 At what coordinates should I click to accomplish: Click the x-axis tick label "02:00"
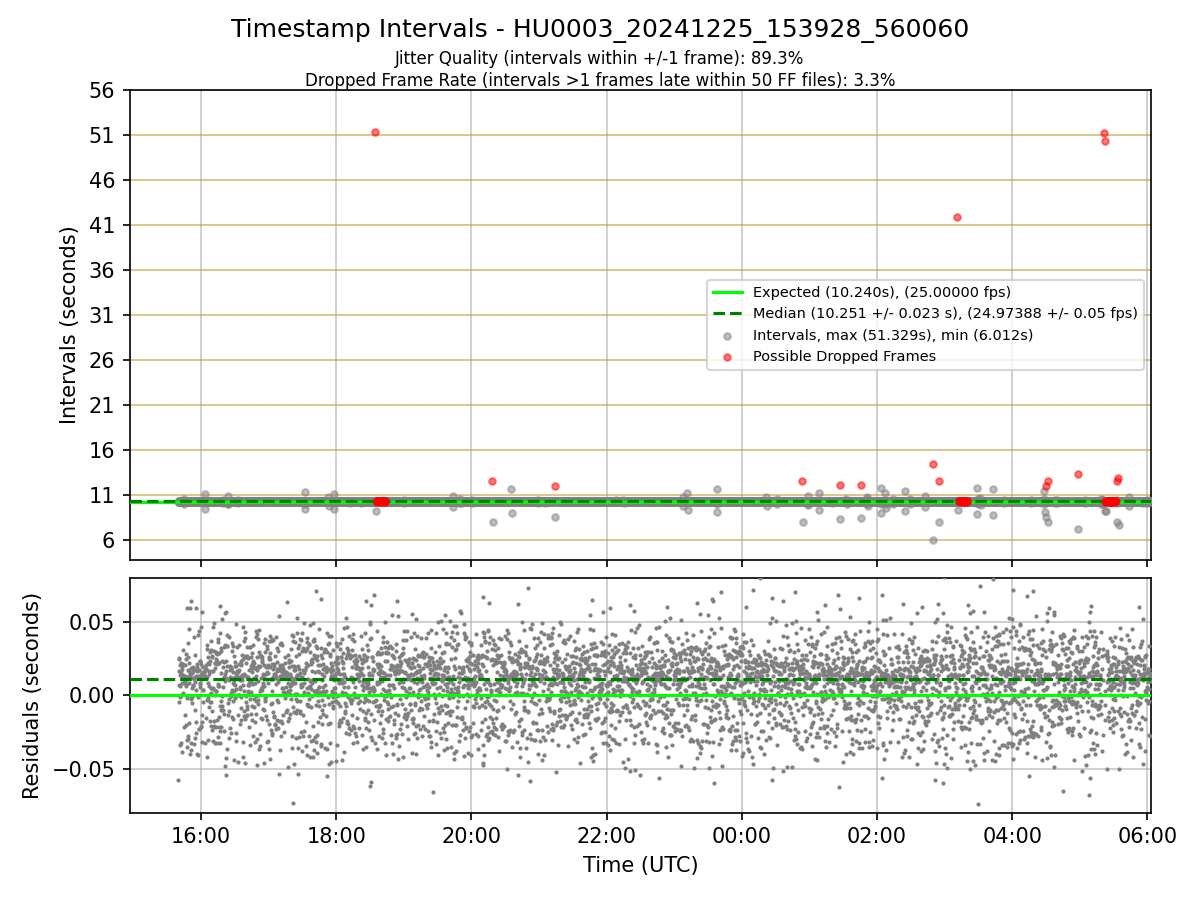tap(877, 835)
